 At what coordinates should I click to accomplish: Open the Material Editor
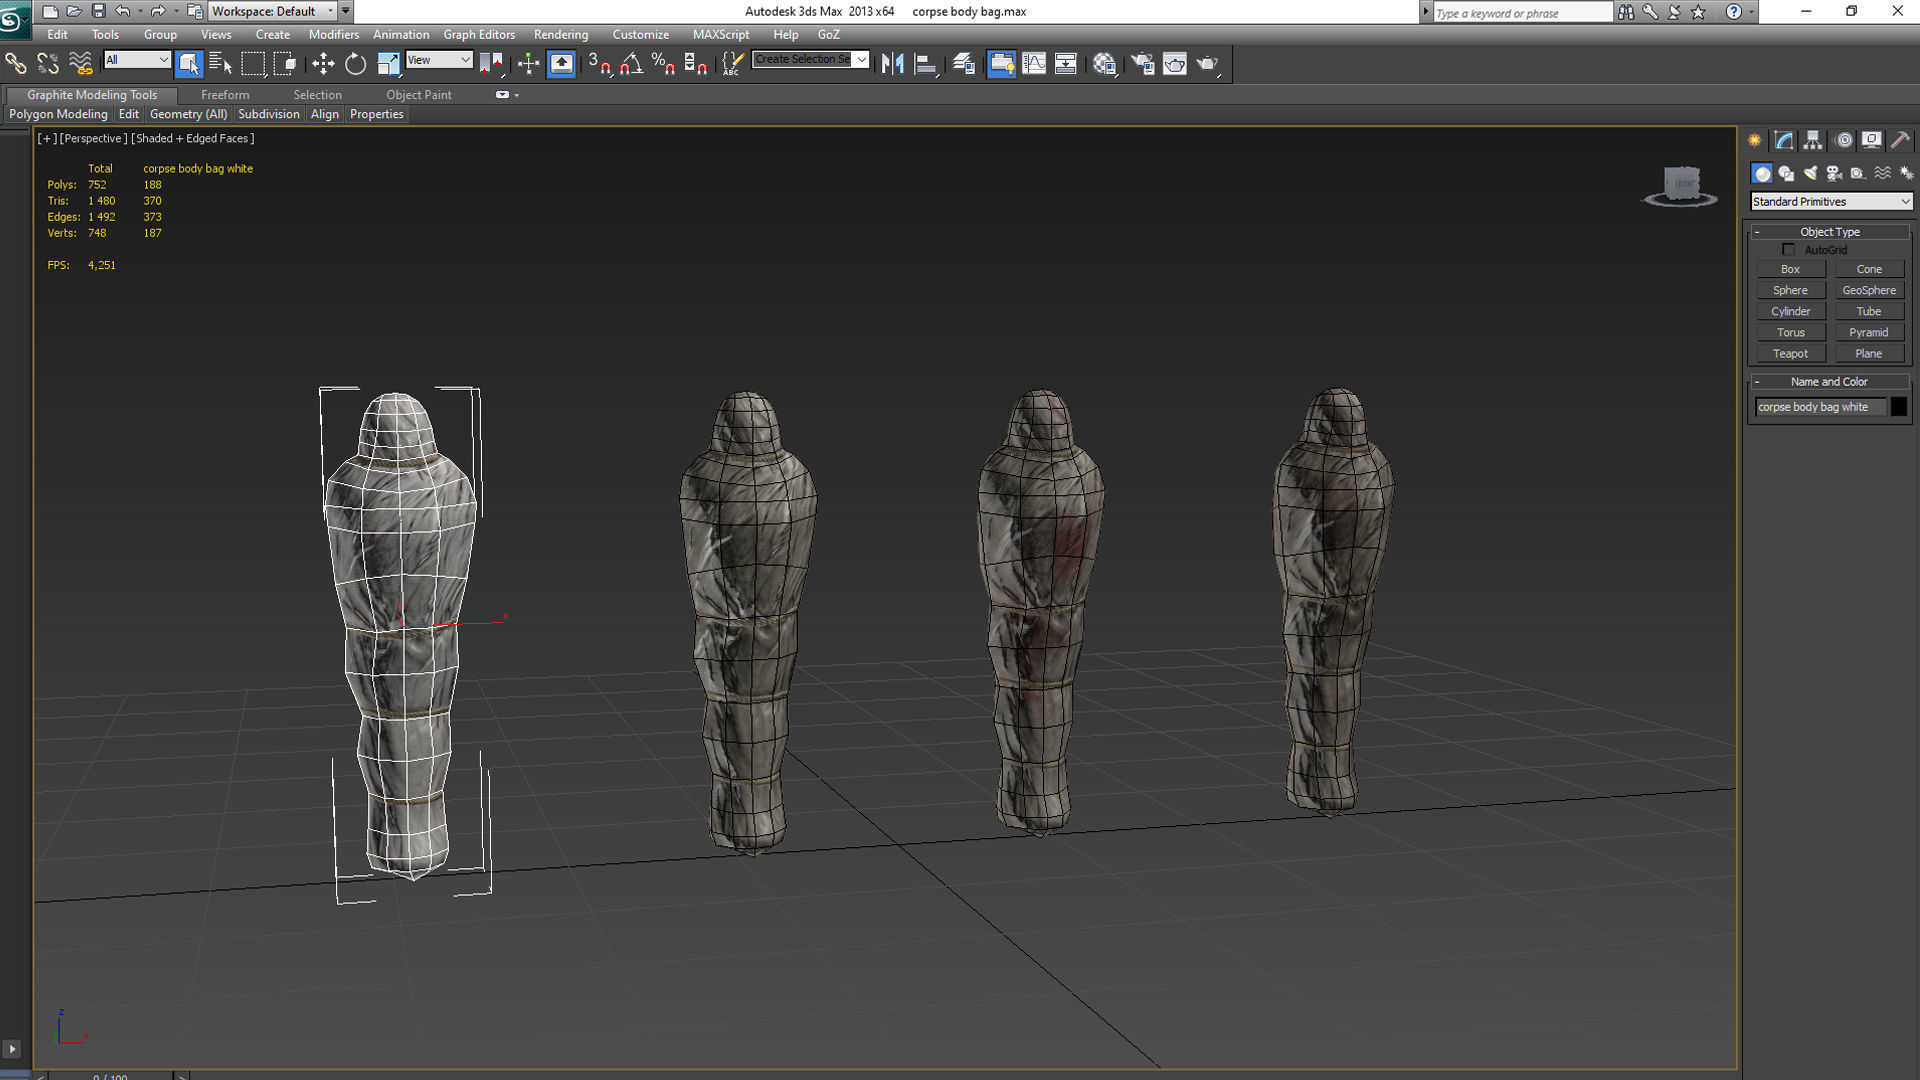pyautogui.click(x=1104, y=64)
